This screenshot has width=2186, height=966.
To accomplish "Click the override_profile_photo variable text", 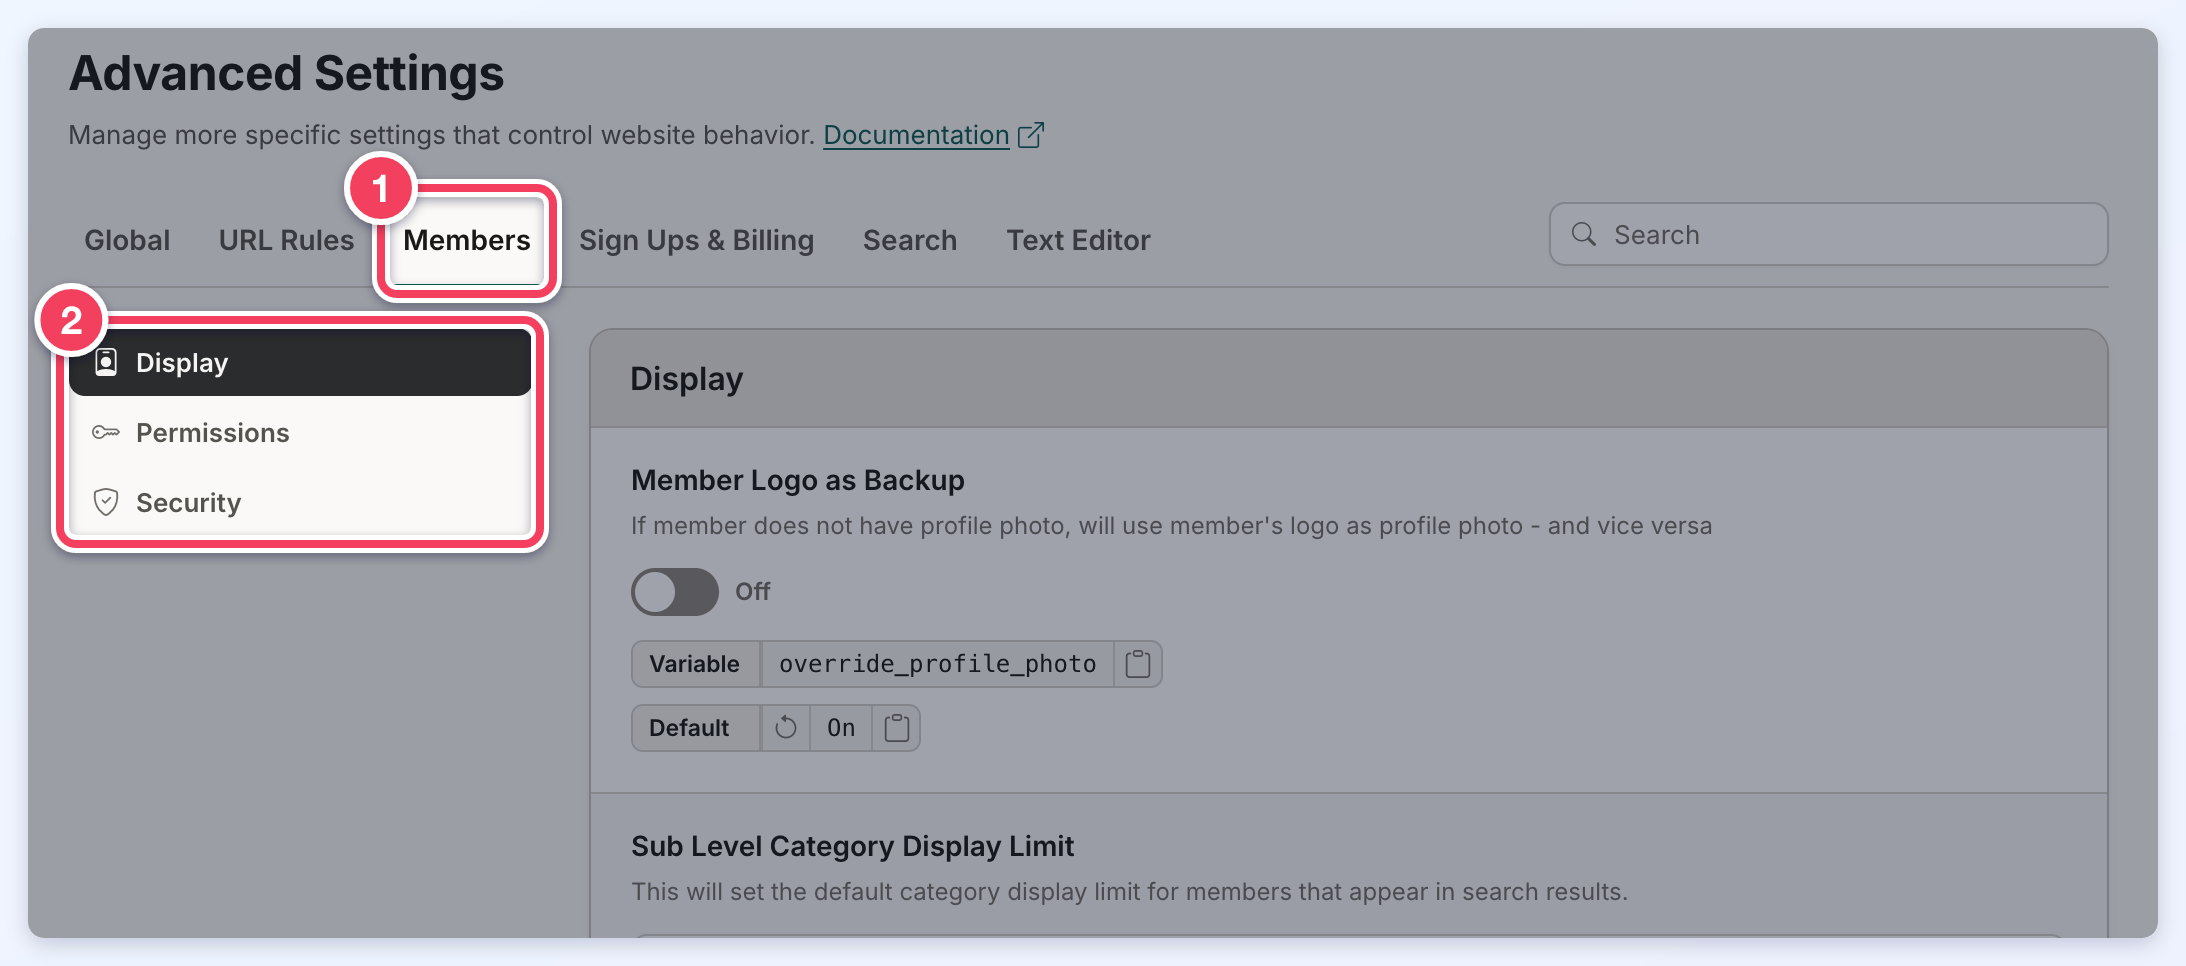I will pos(937,664).
